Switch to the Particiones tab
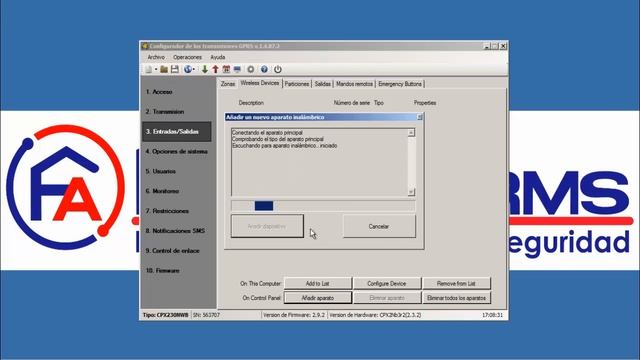Image resolution: width=640 pixels, height=360 pixels. 297,84
